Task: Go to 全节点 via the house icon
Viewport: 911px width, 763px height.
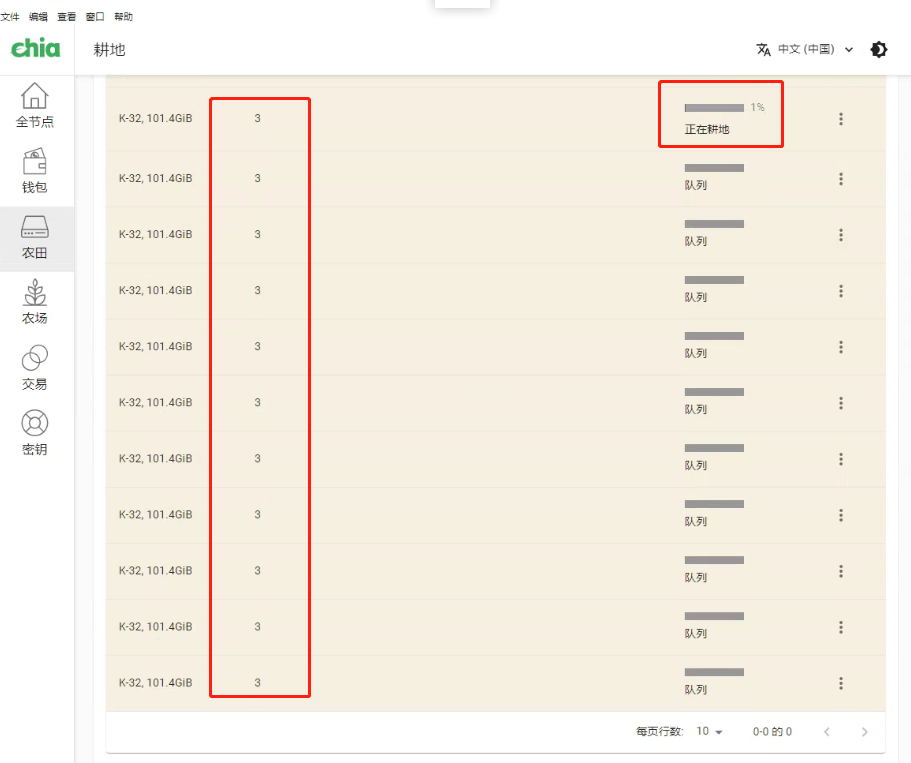Action: [x=35, y=105]
